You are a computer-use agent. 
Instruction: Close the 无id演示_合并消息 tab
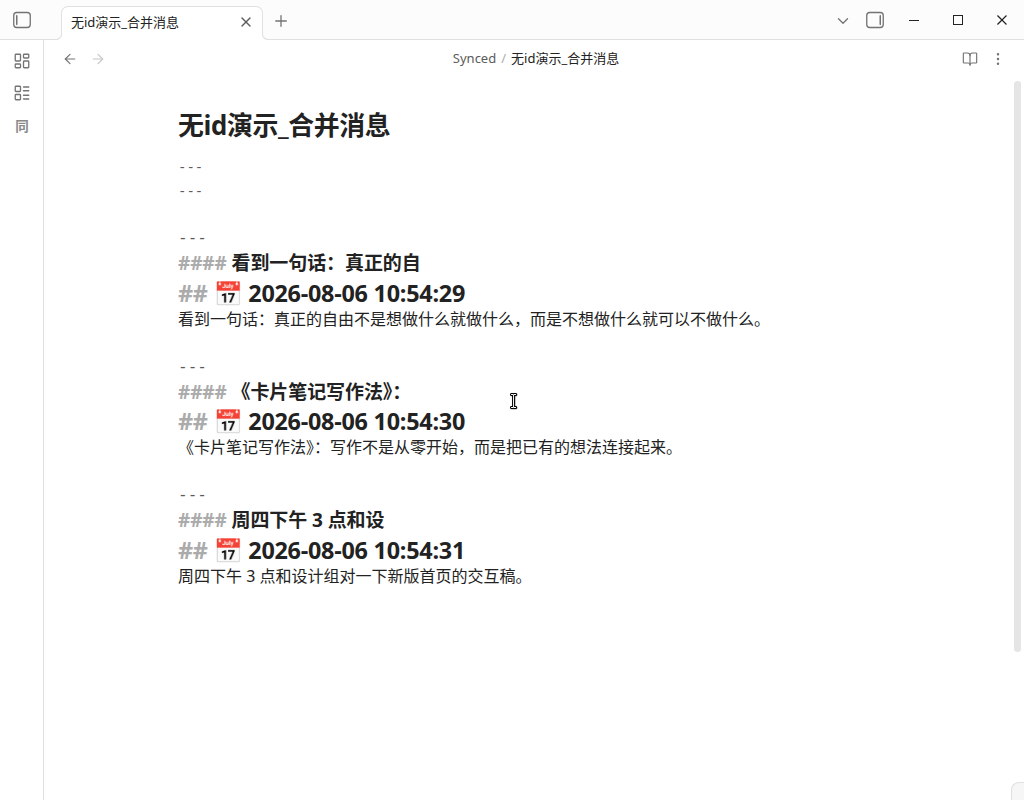pos(246,22)
